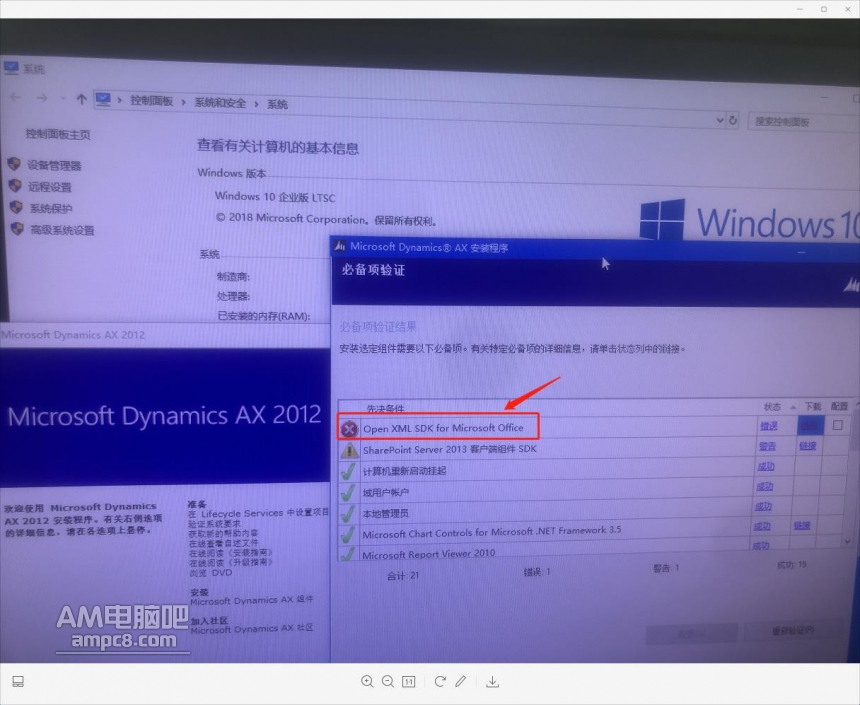This screenshot has height=705, width=860.
Task: Toggle sort arrow on 状态 column header
Action: pyautogui.click(x=793, y=407)
